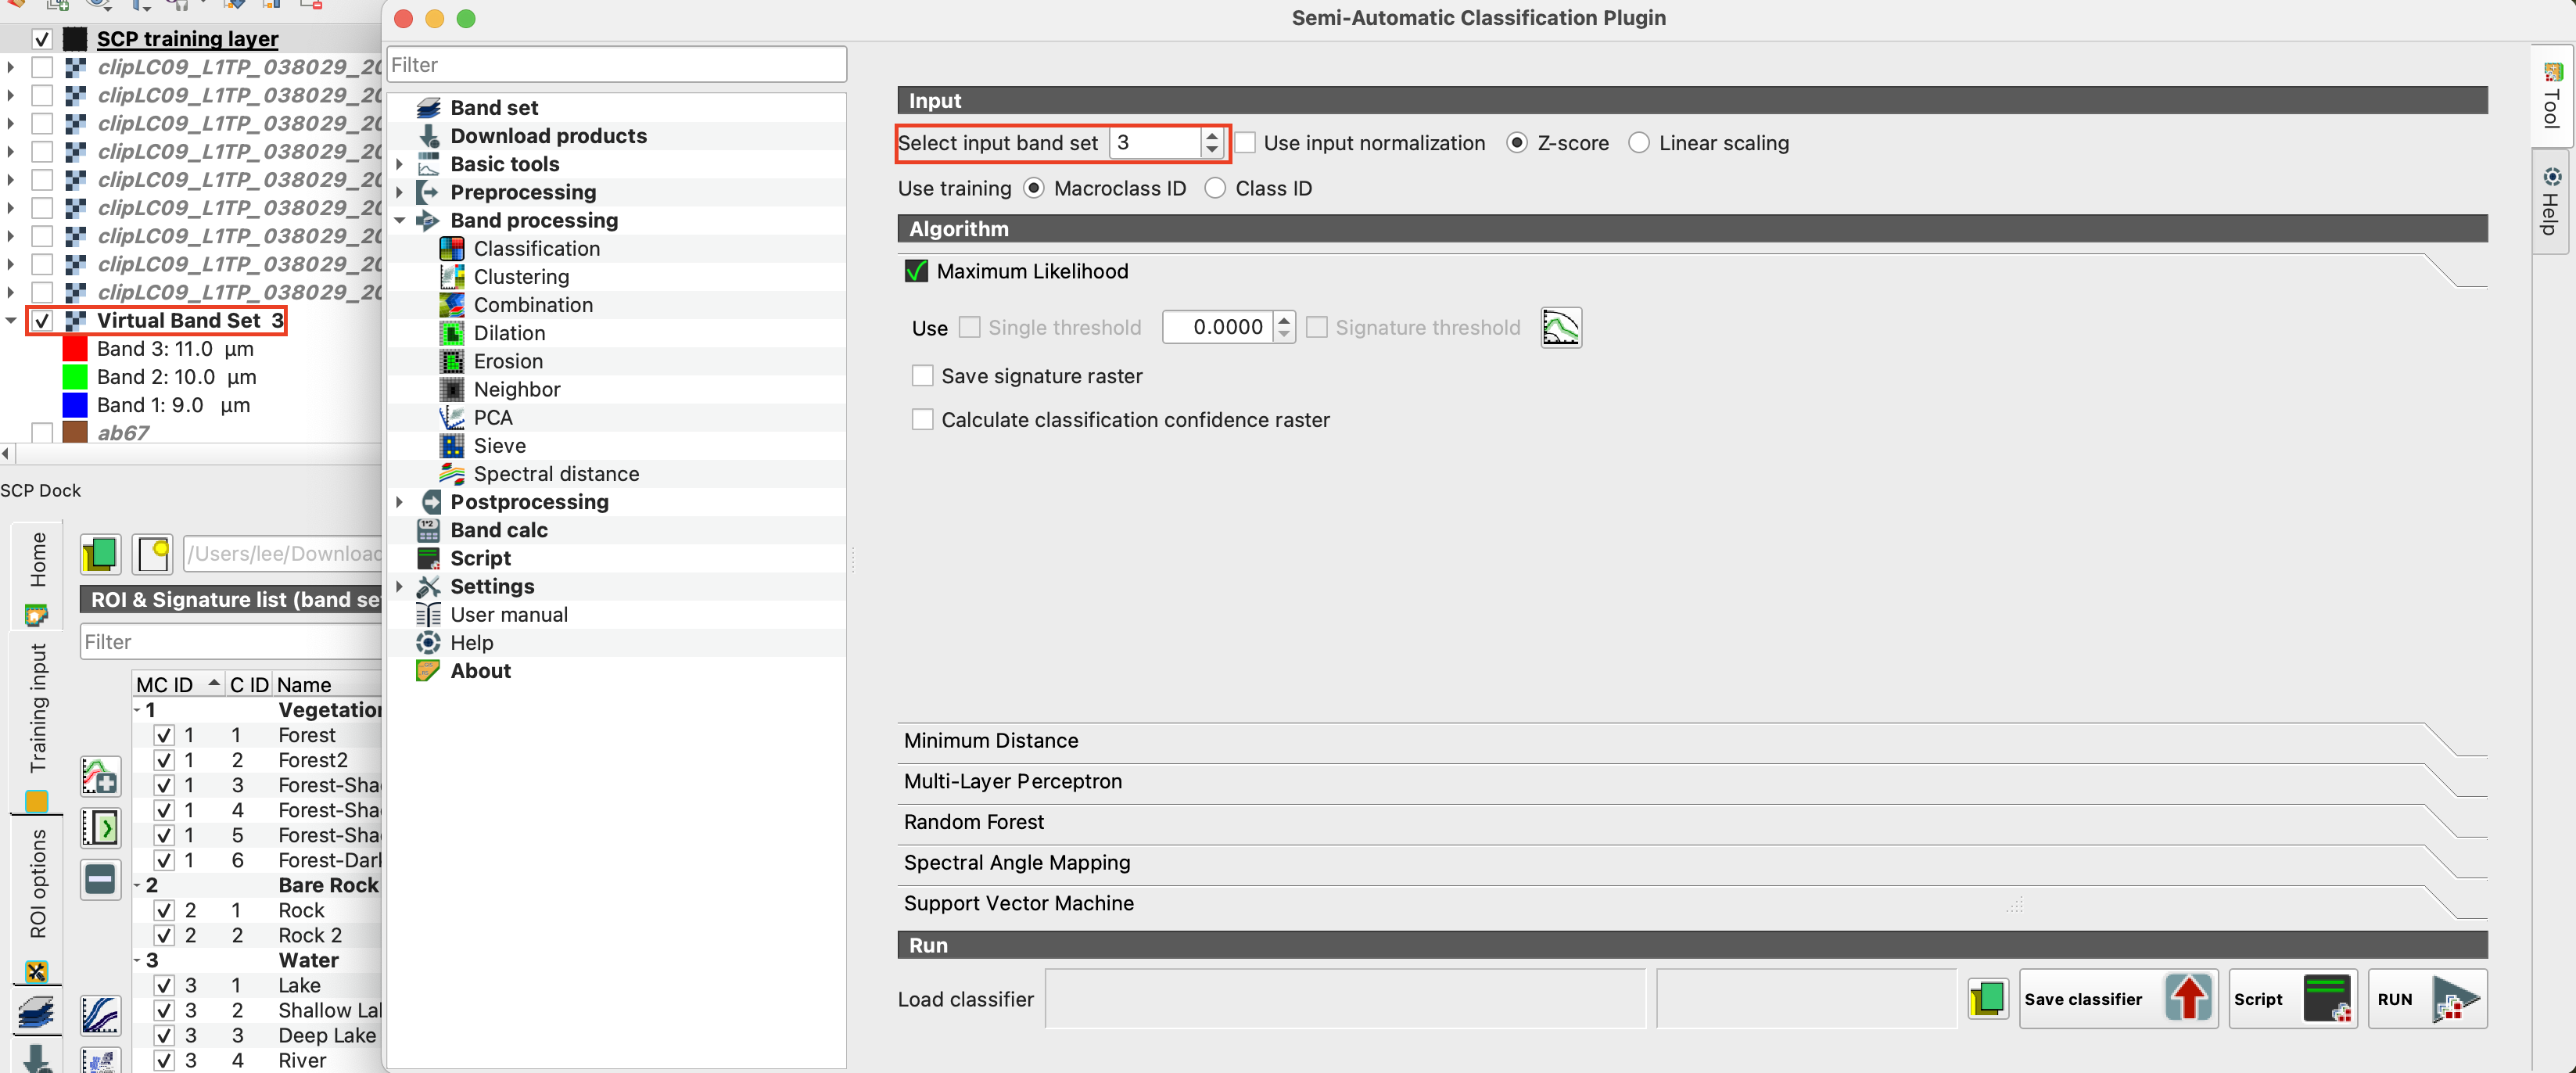Select Macroclass ID radio button
This screenshot has width=2576, height=1073.
(1034, 188)
